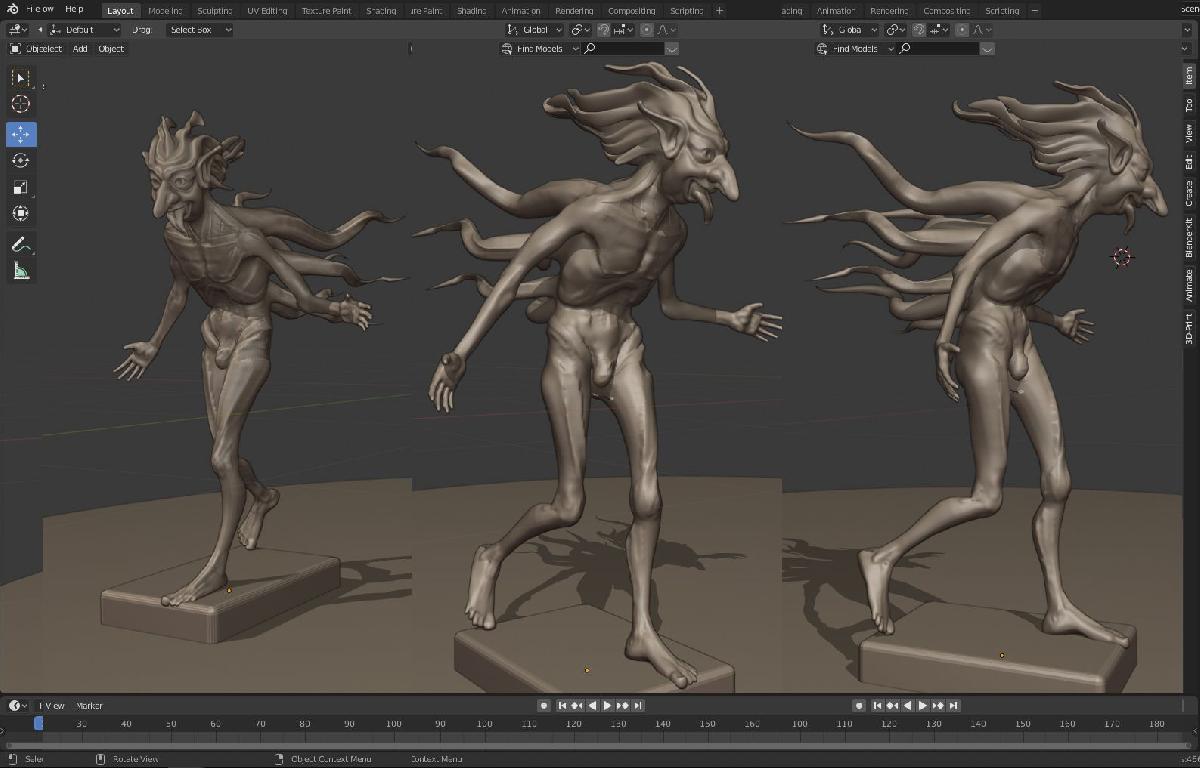Viewport: 1200px width, 768px height.
Task: Click the Marker menu in timeline
Action: (89, 706)
